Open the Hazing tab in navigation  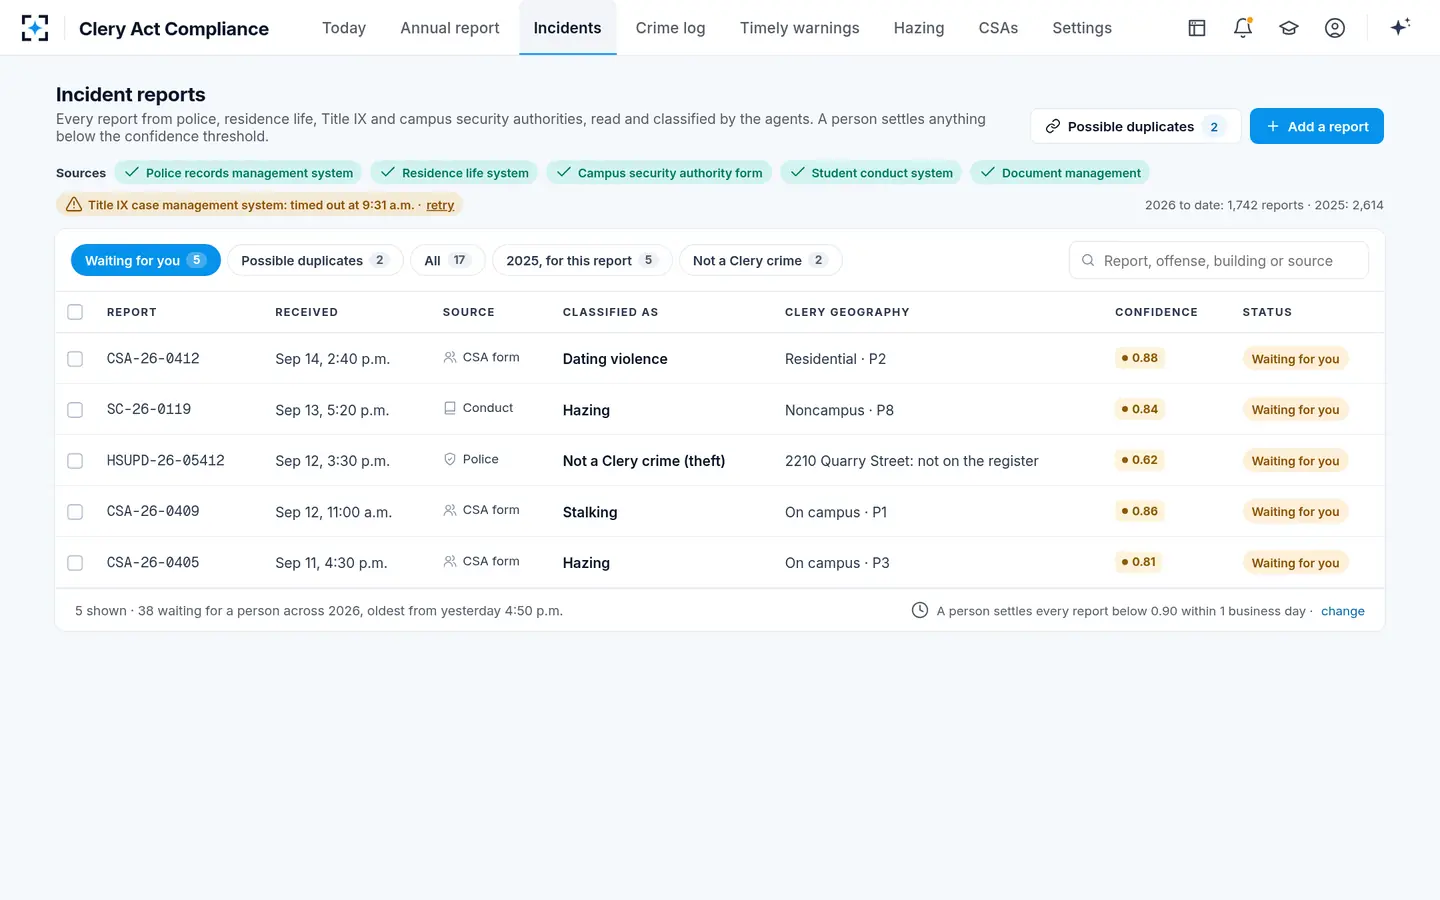point(919,28)
